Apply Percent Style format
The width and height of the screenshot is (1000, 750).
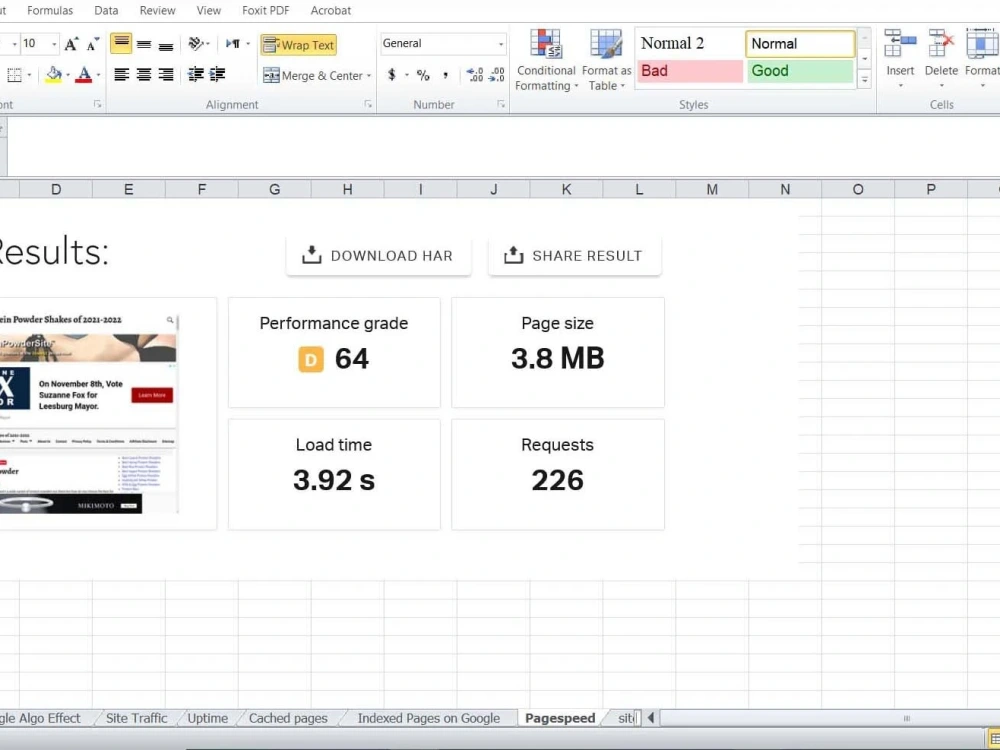423,75
